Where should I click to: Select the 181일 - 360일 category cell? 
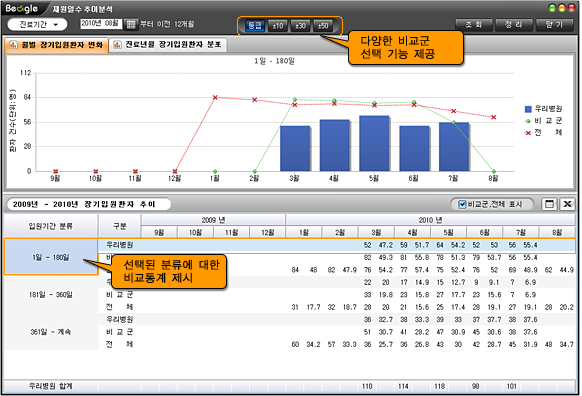coord(51,294)
